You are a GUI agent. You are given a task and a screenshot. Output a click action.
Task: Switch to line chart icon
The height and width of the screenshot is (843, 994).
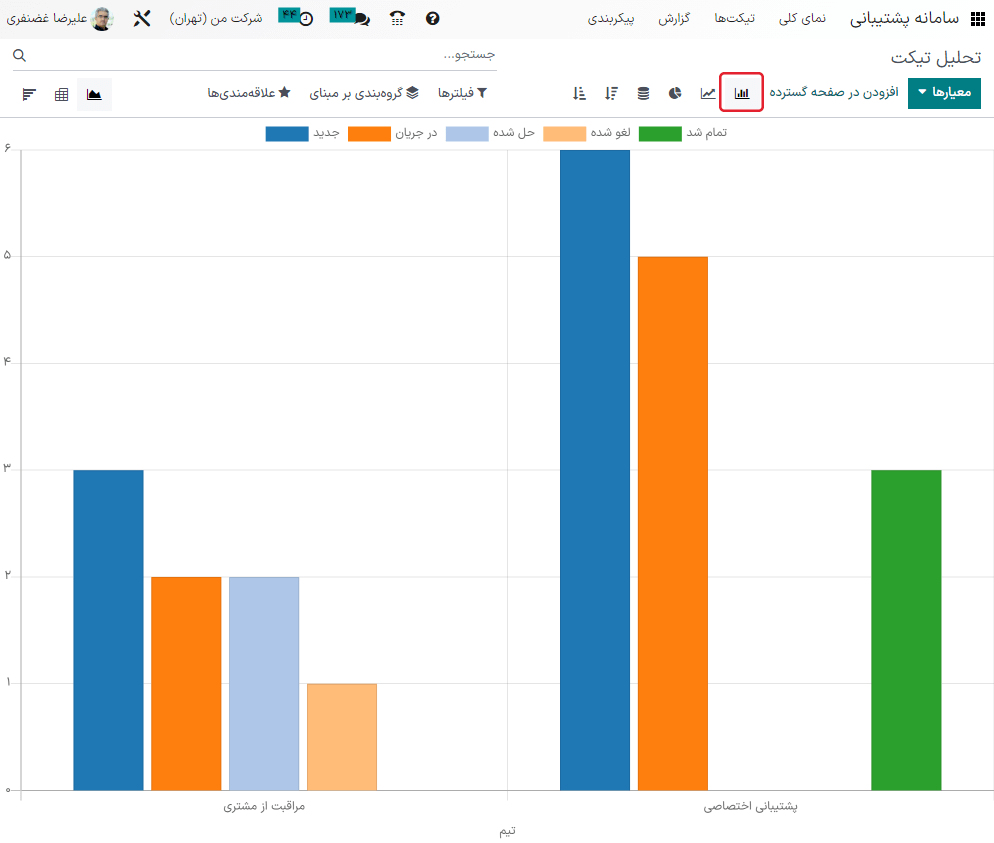pos(708,93)
